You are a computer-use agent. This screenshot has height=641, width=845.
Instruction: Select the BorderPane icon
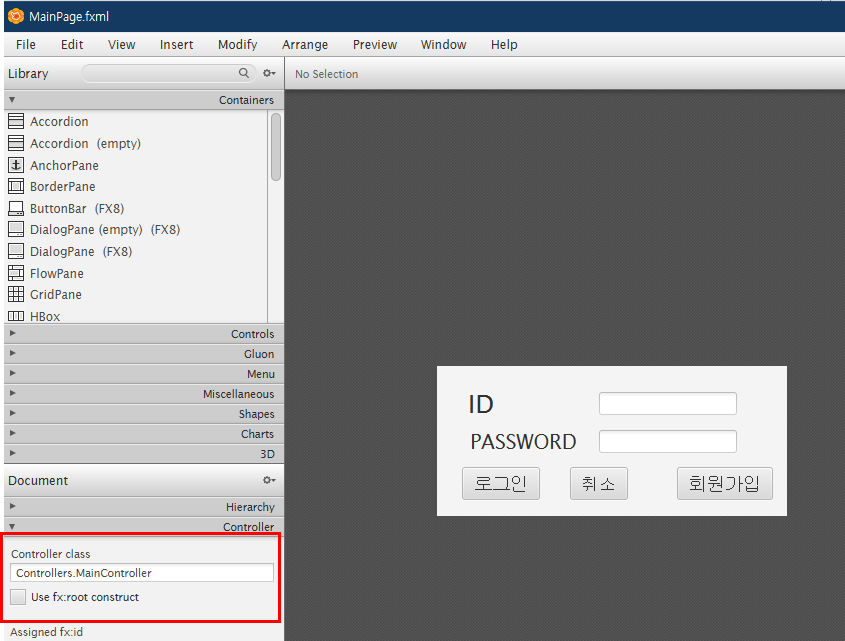[x=16, y=187]
